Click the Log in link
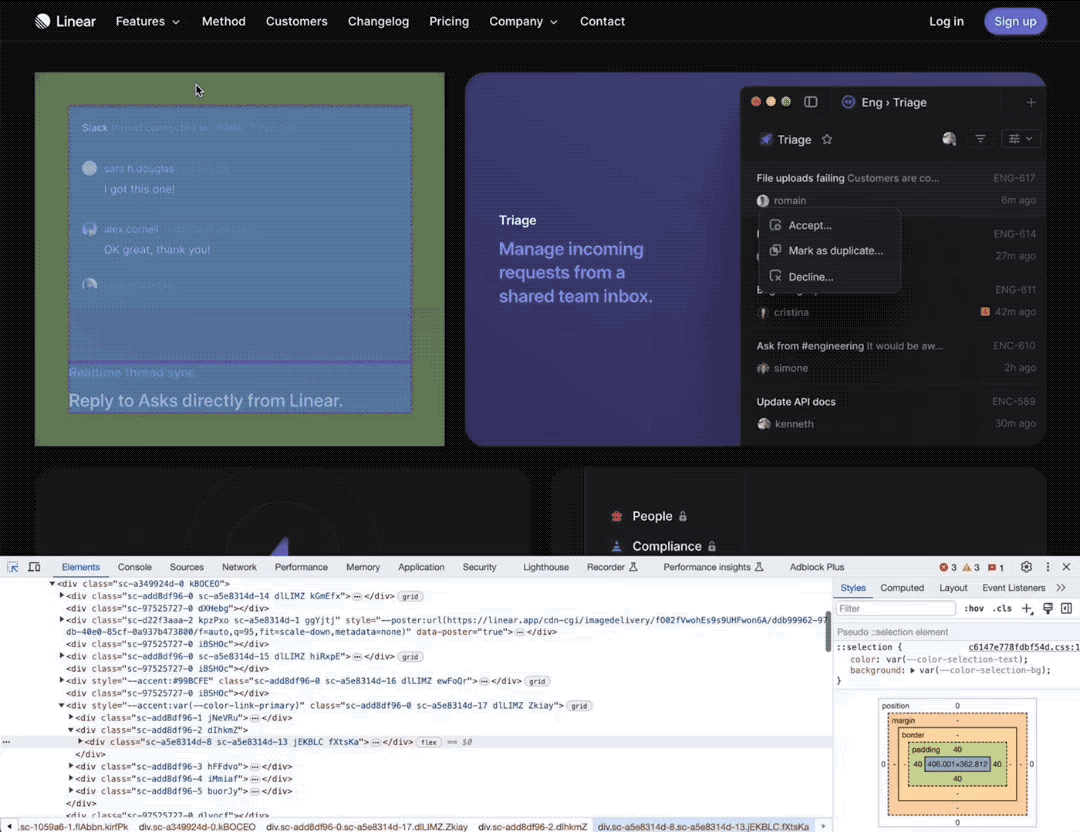Screen dimensions: 1080x832 (x=946, y=21)
